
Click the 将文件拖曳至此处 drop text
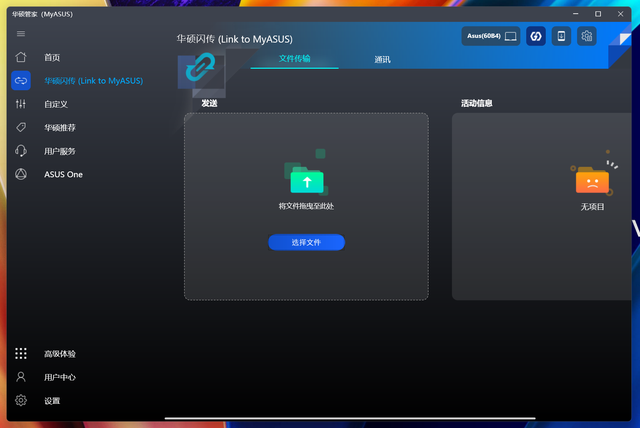(306, 206)
